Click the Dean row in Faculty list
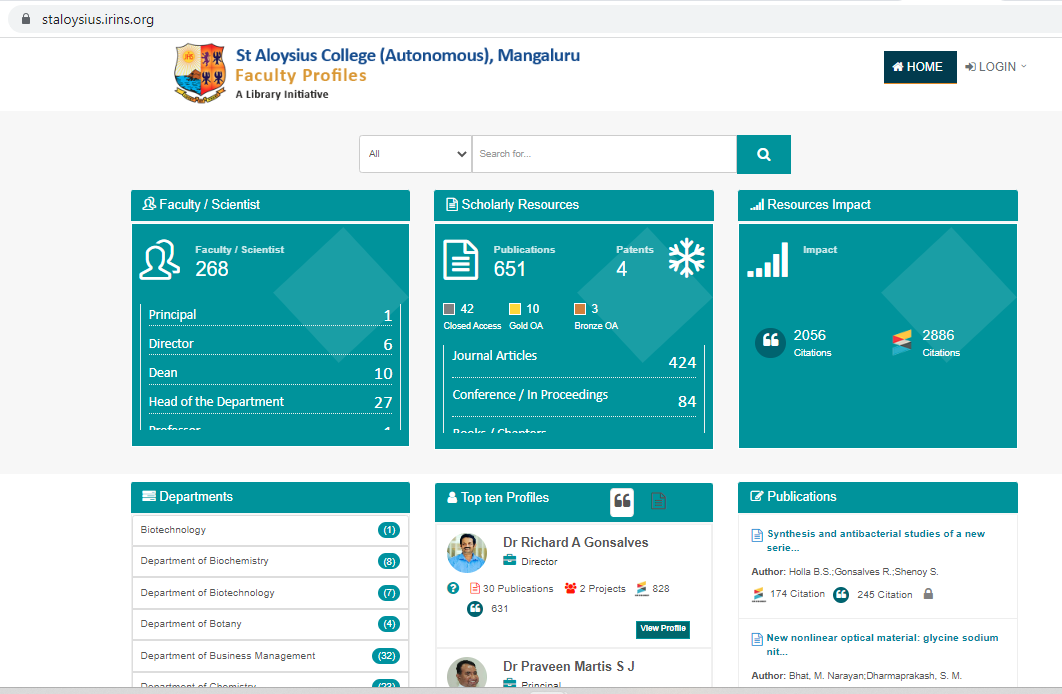Image resolution: width=1062 pixels, height=694 pixels. click(270, 373)
